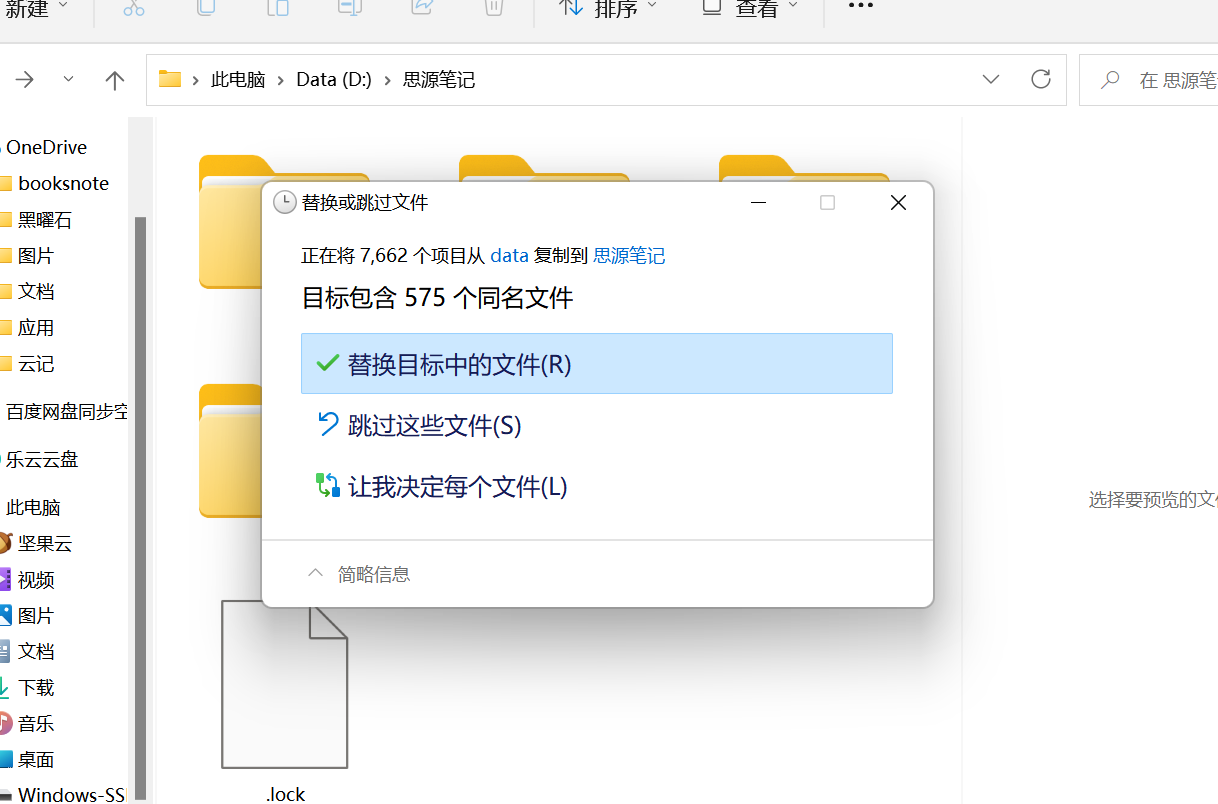Click the search box for 思源笔记
This screenshot has width=1218, height=804.
click(1148, 80)
